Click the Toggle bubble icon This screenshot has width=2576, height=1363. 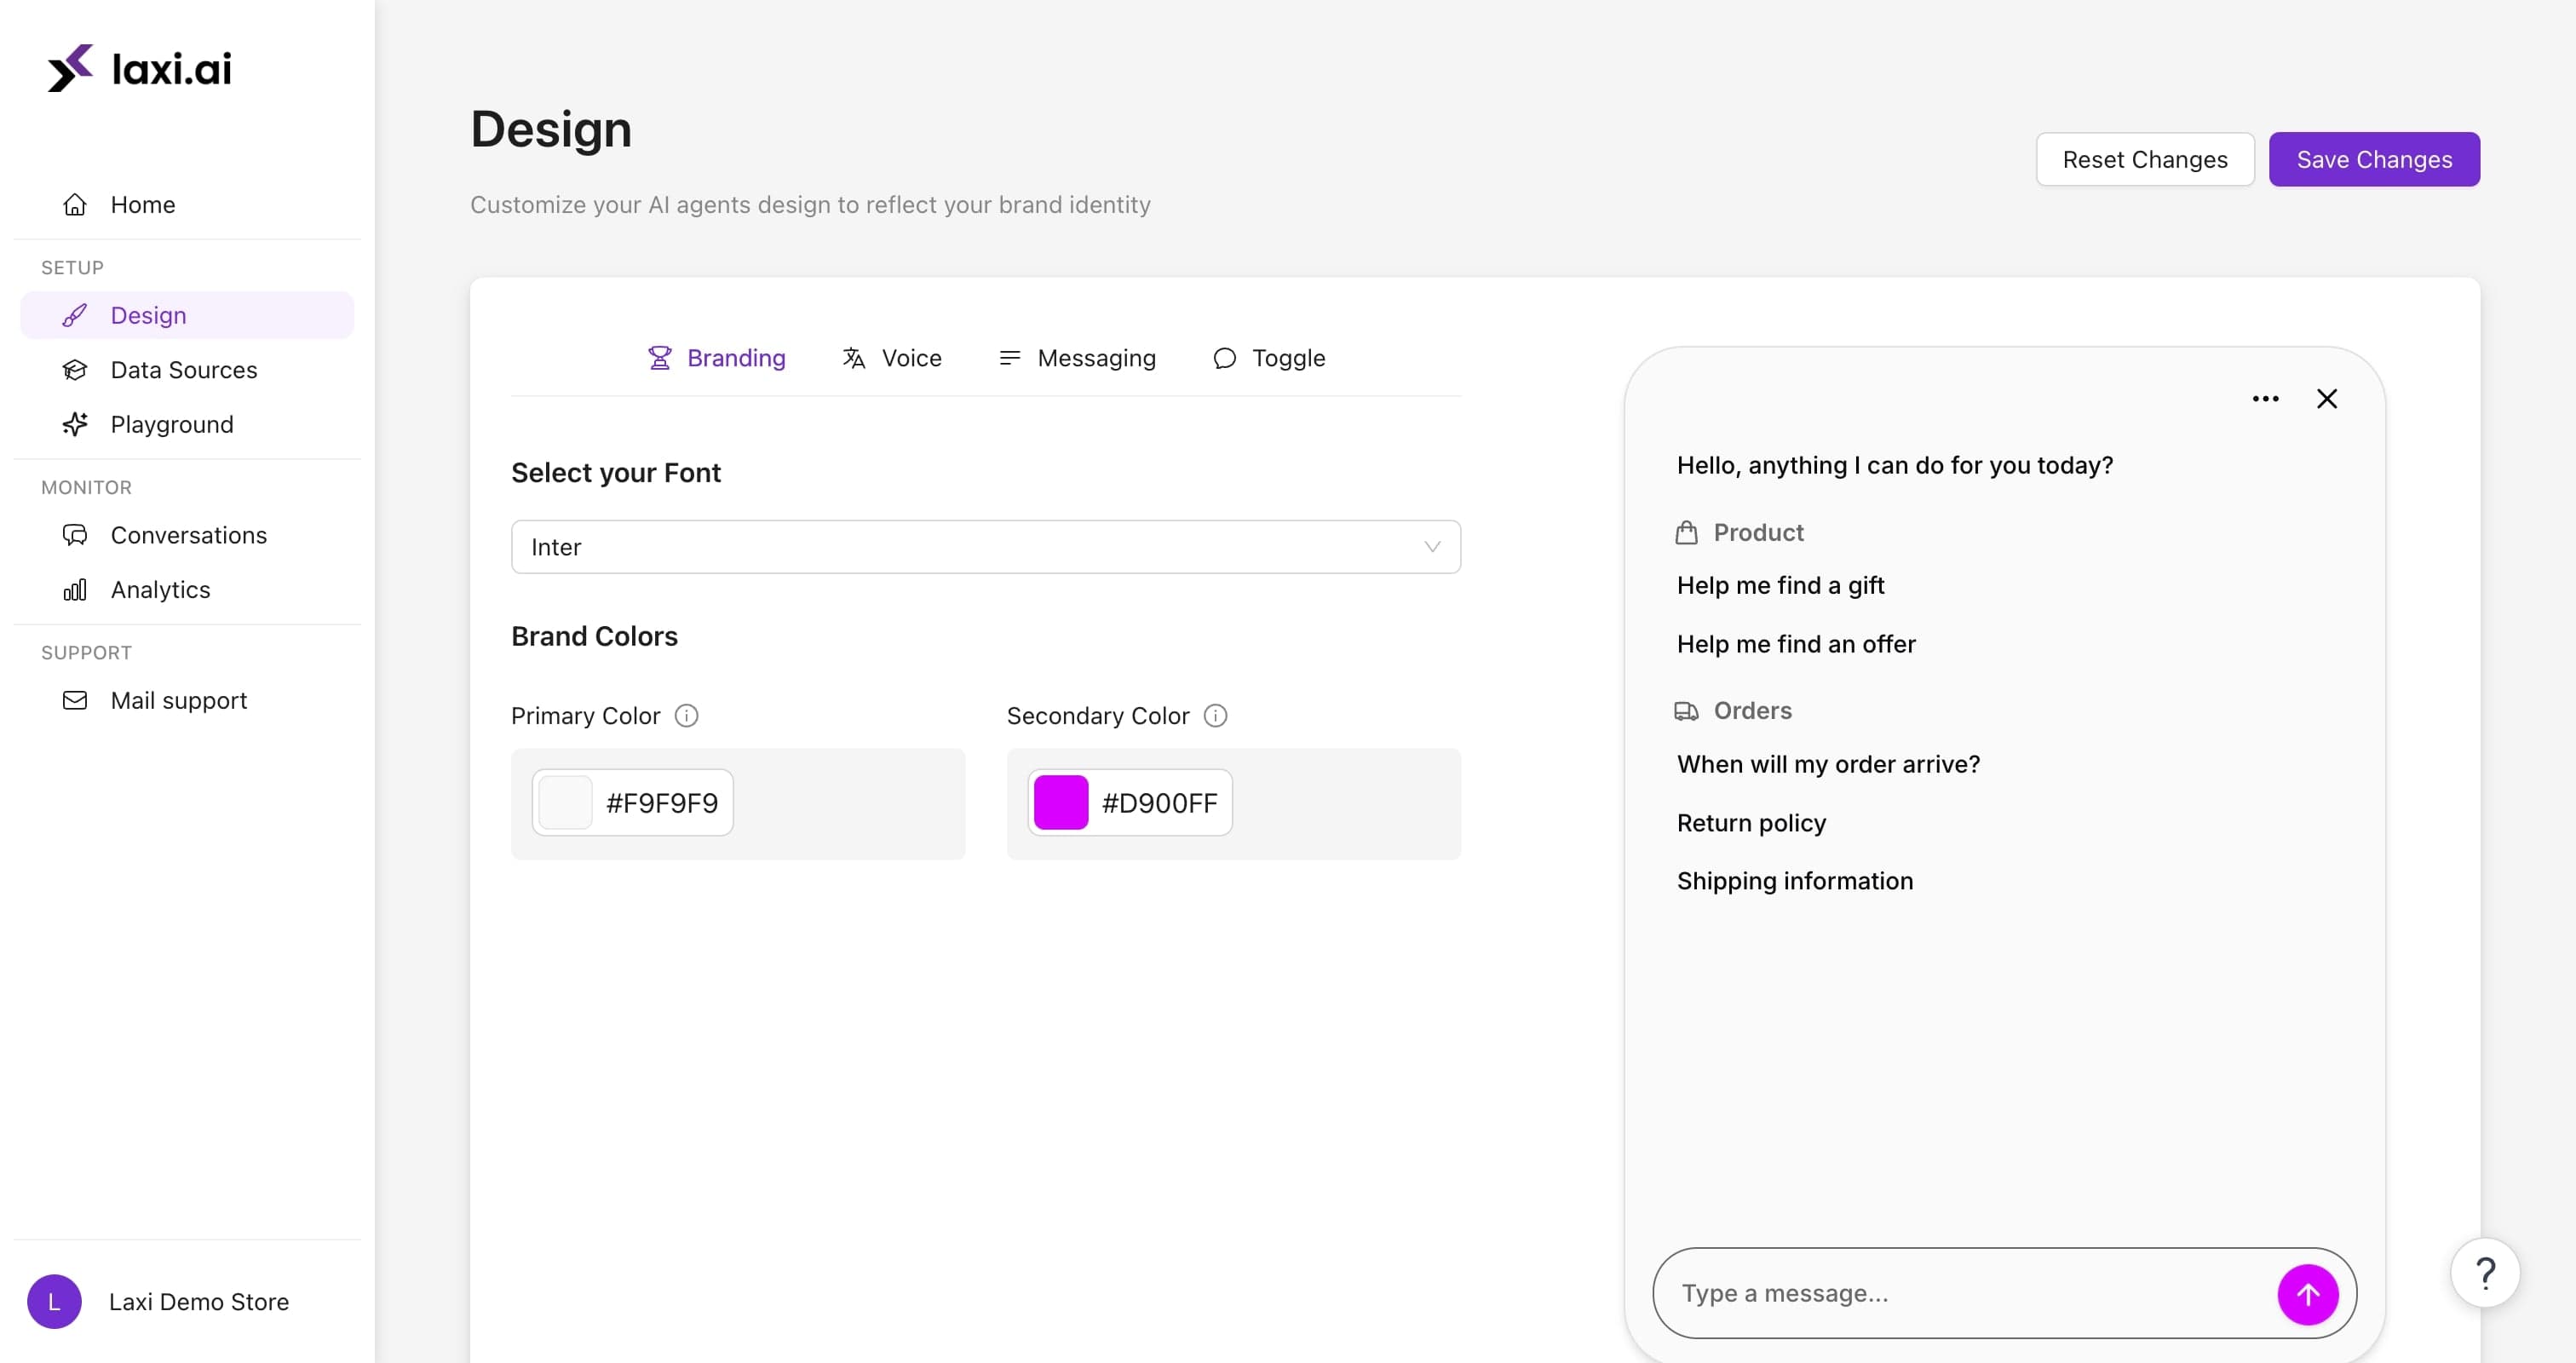tap(1224, 358)
